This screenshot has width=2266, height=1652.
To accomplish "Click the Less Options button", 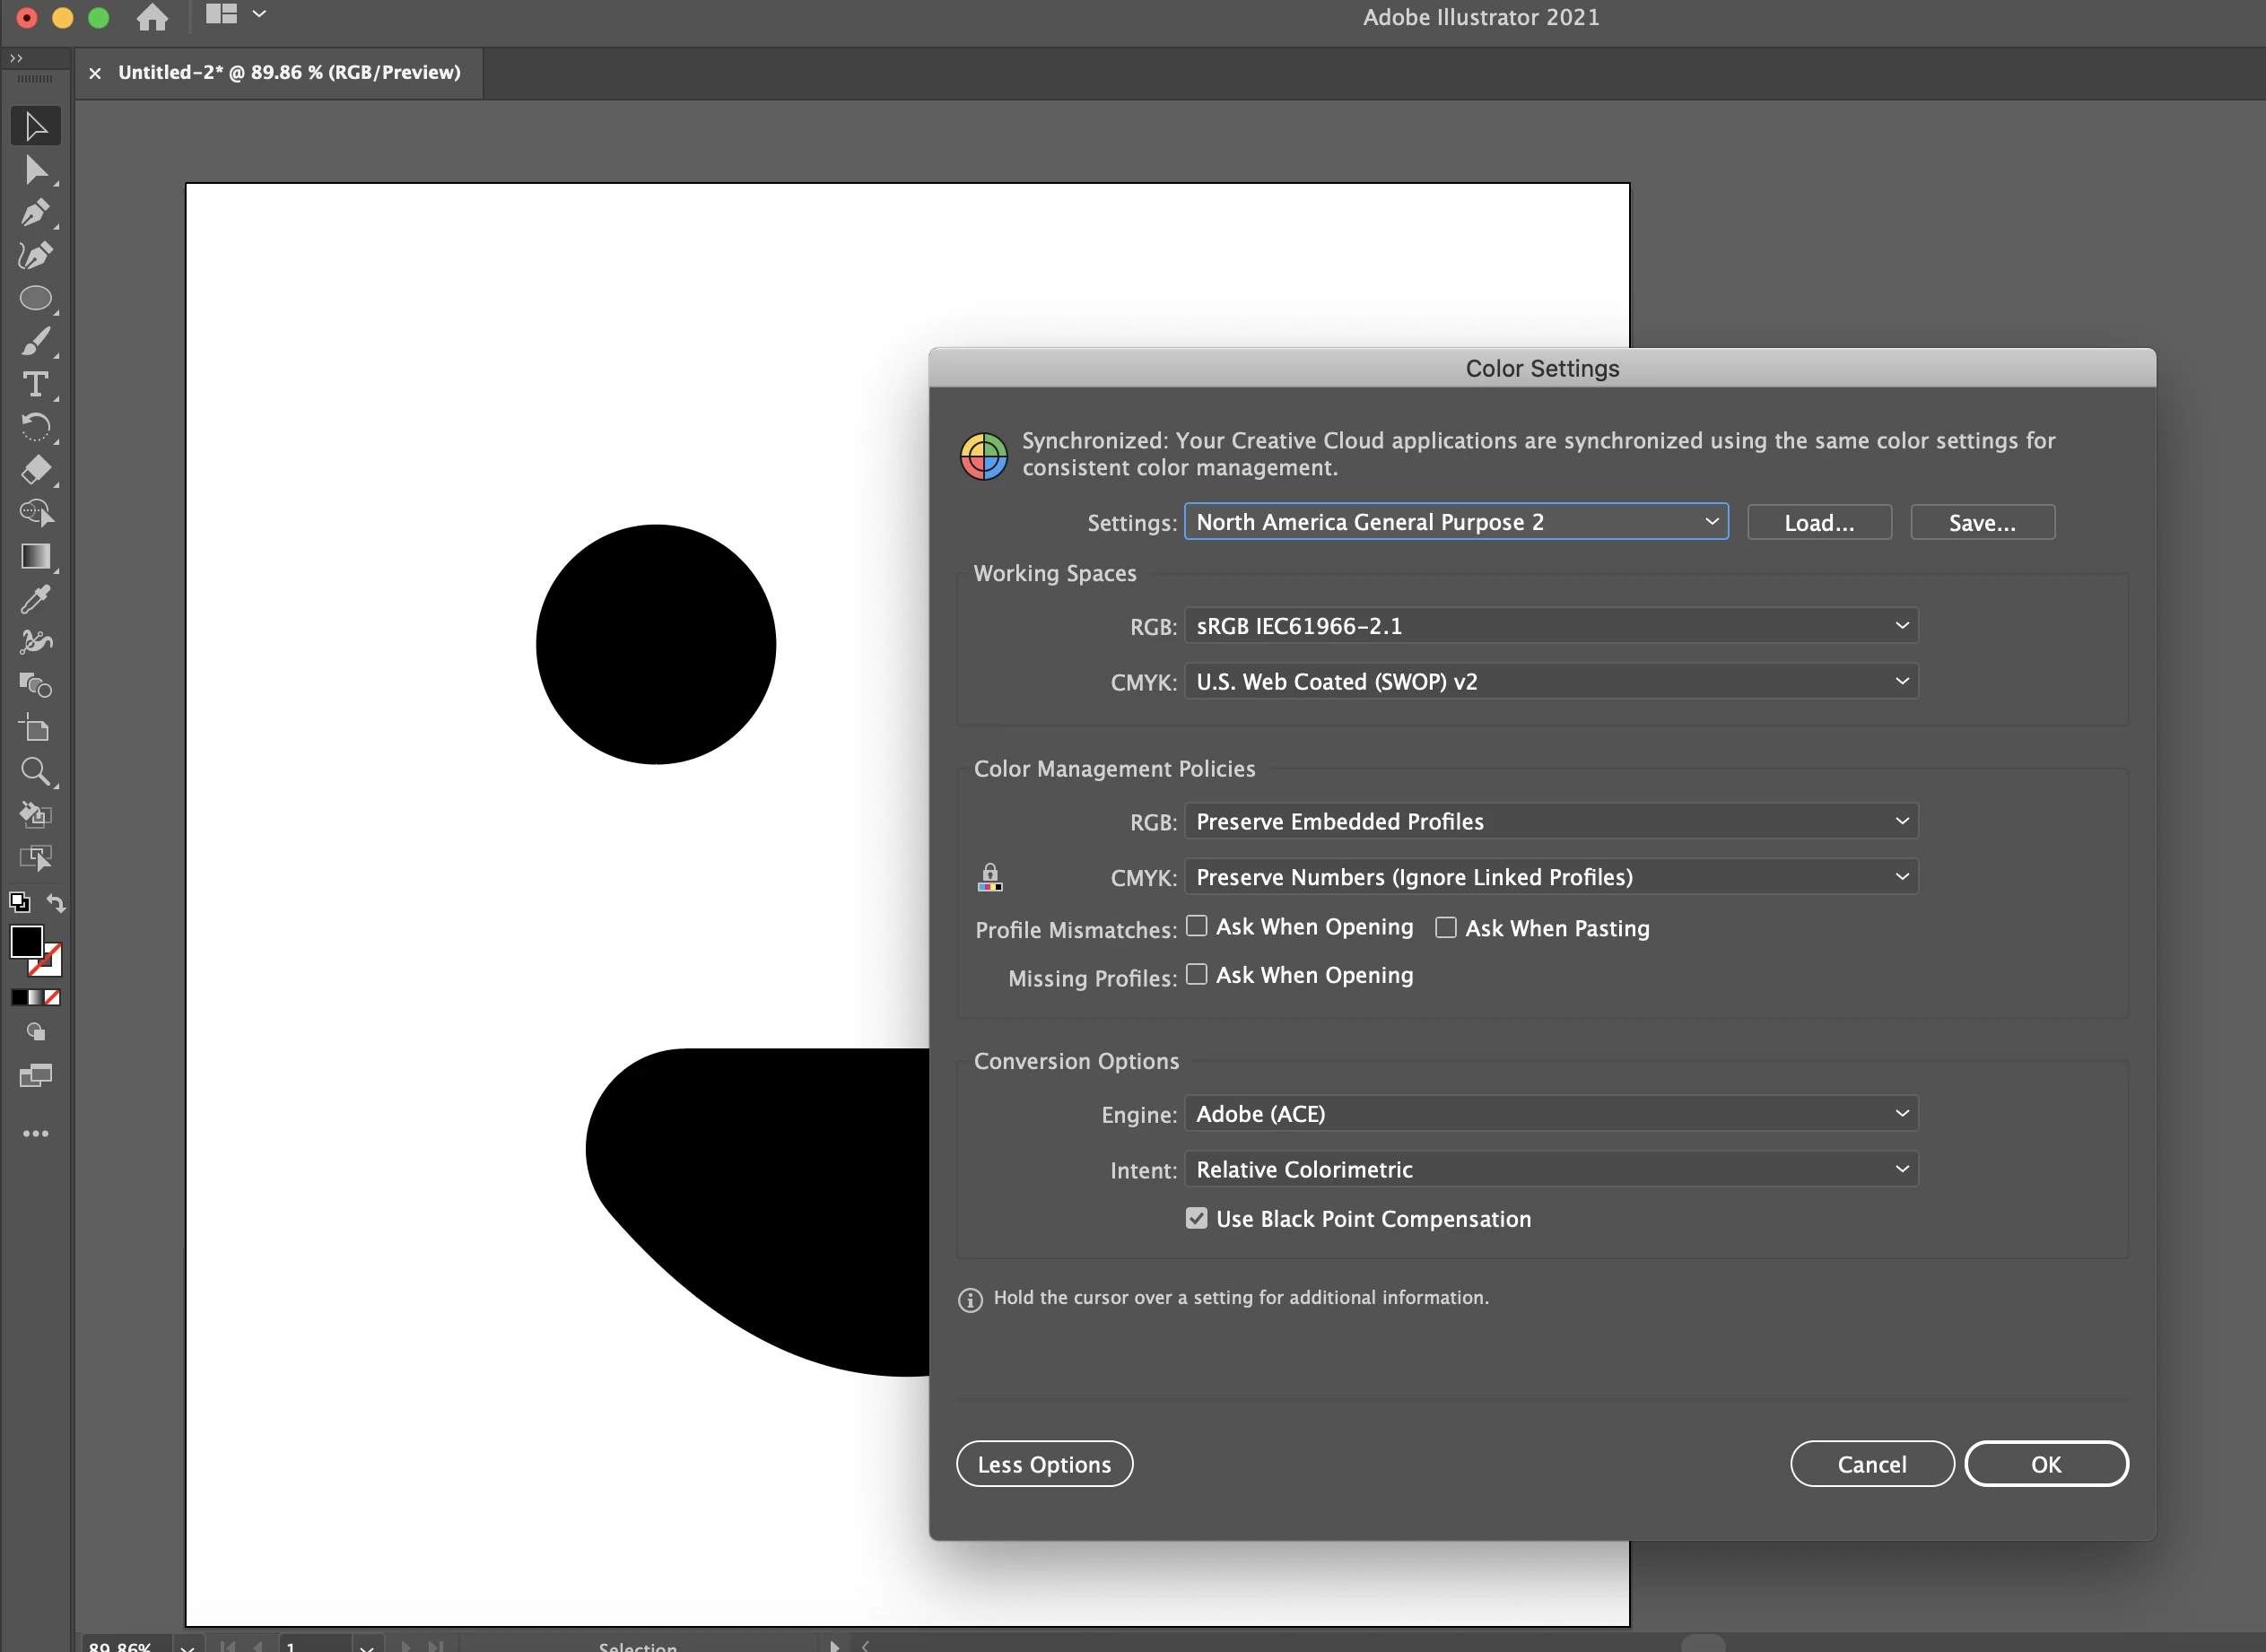I will pyautogui.click(x=1043, y=1464).
